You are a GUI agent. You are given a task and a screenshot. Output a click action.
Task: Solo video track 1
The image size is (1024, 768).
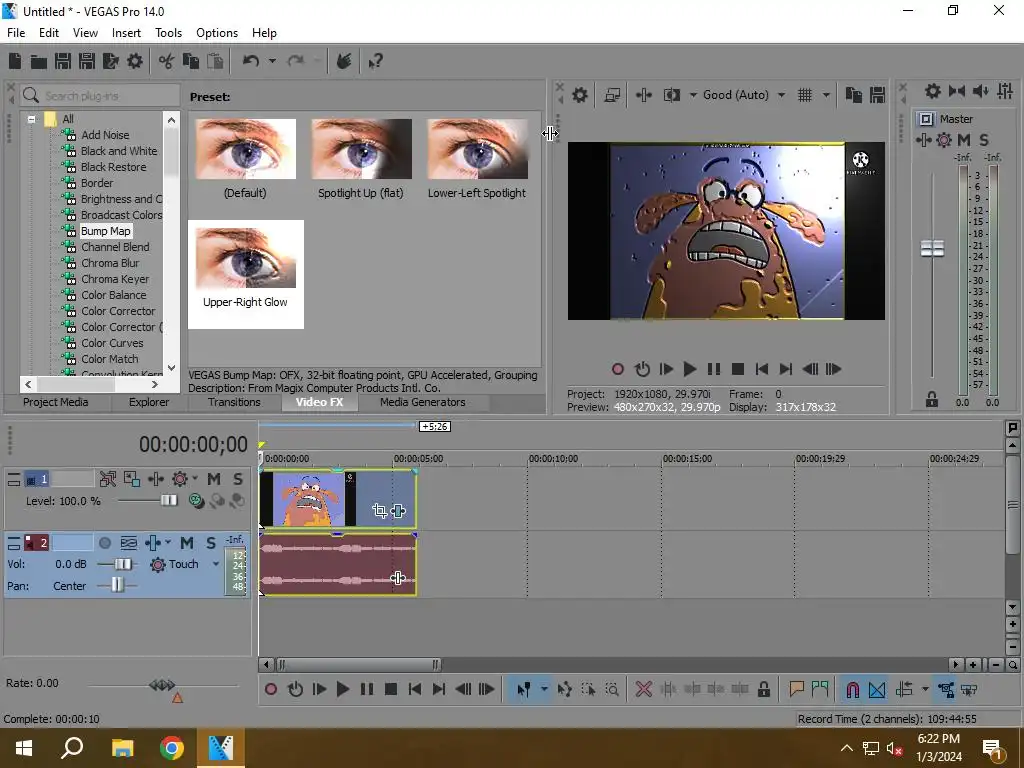238,479
